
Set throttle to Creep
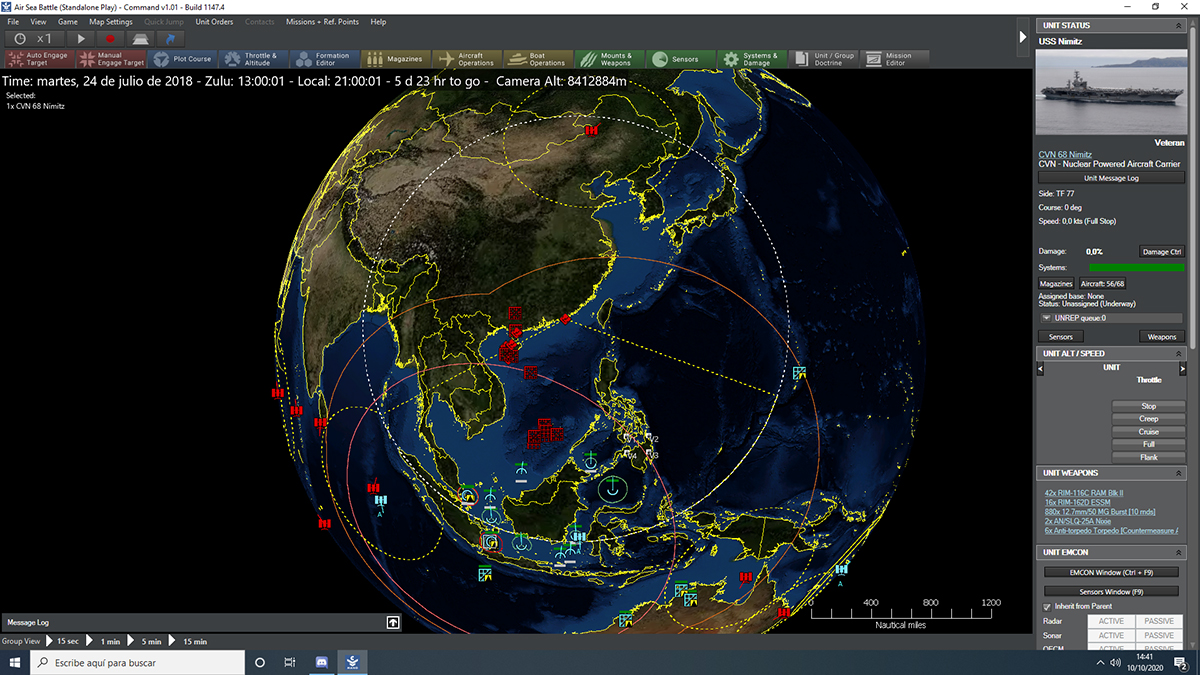point(1148,419)
